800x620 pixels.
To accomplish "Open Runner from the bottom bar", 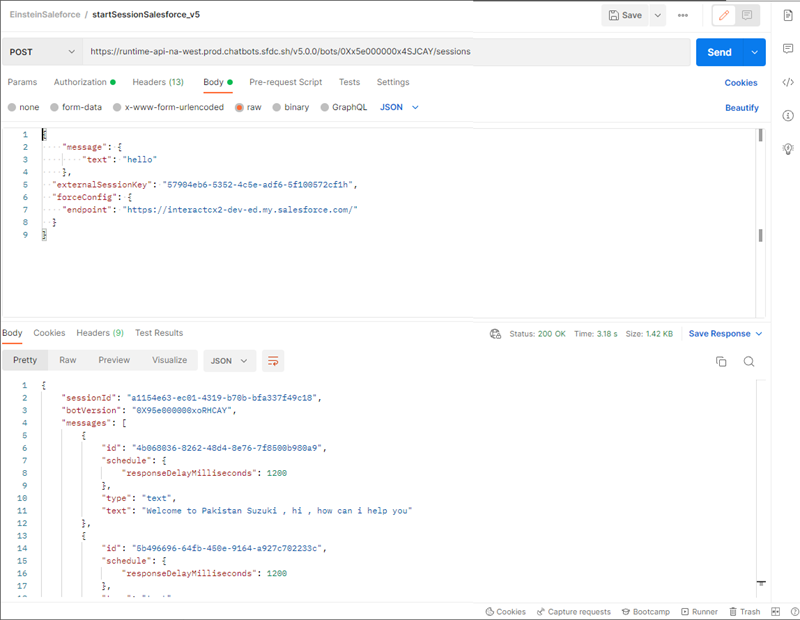I will [x=699, y=611].
